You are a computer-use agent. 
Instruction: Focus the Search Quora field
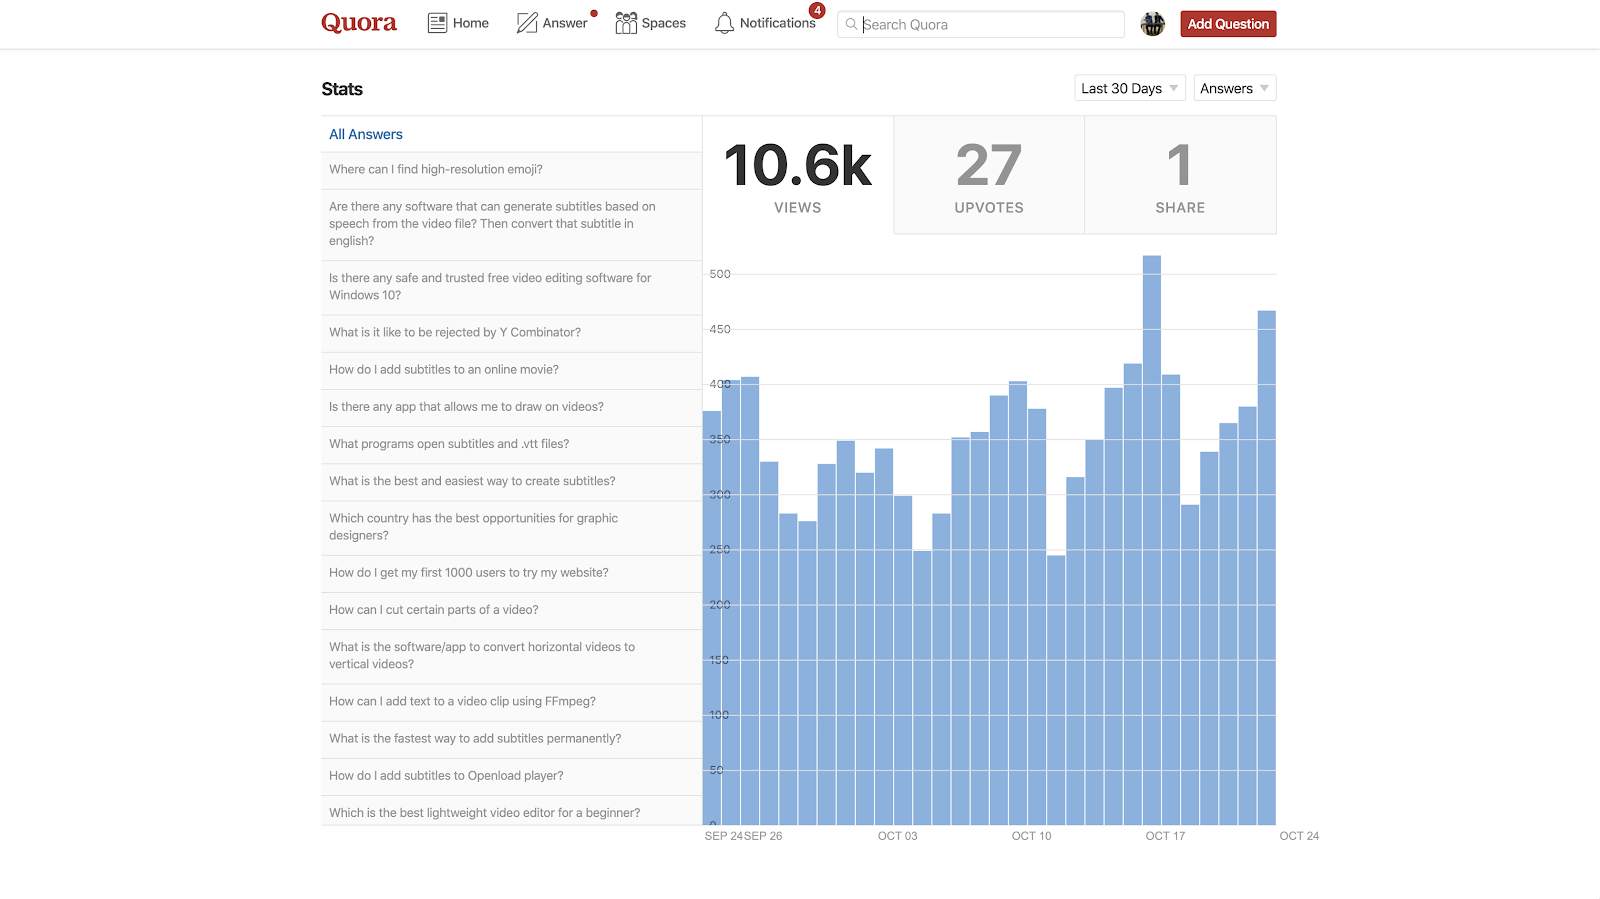[x=981, y=24]
